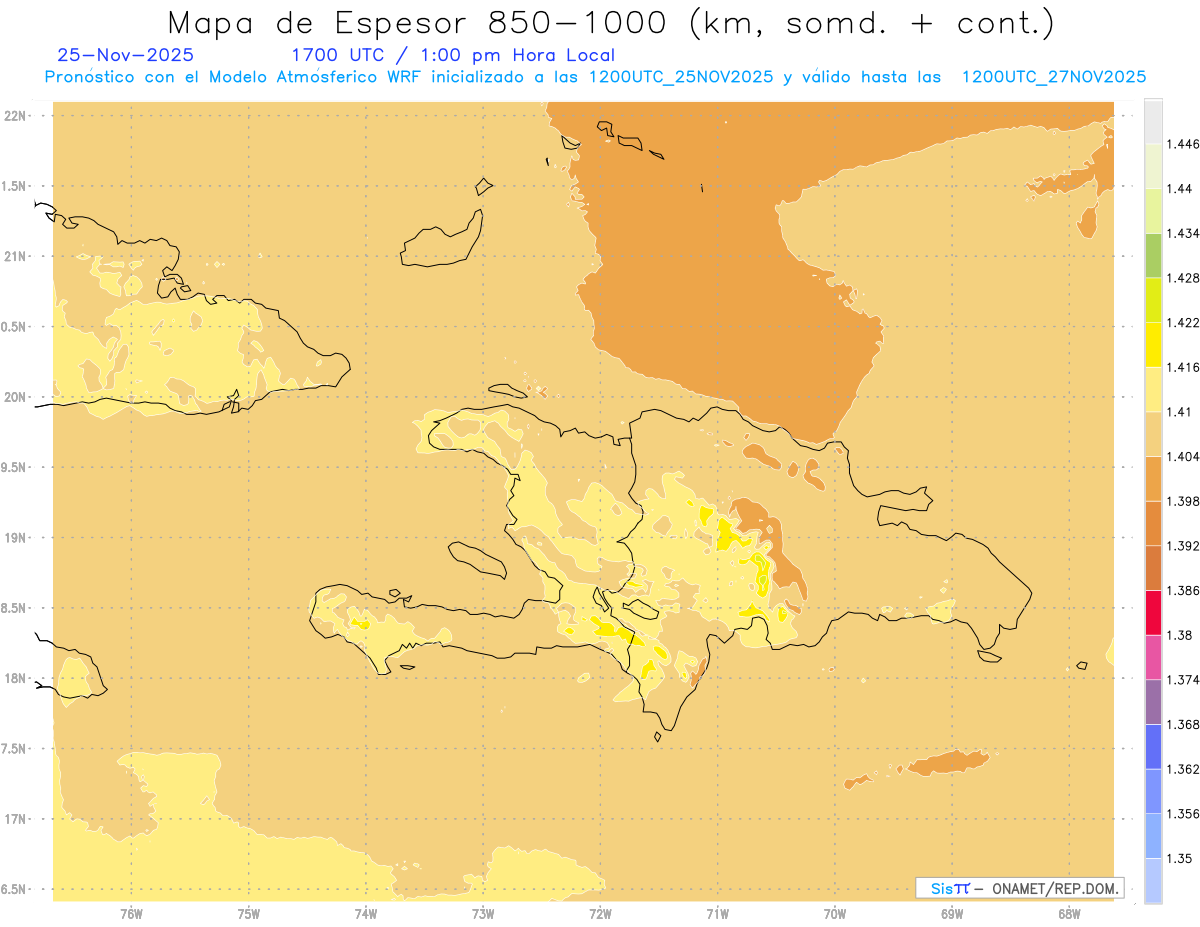The image size is (1200, 927).
Task: Choose the purple swatch between 1.368 and 1.374
Action: click(x=1153, y=702)
